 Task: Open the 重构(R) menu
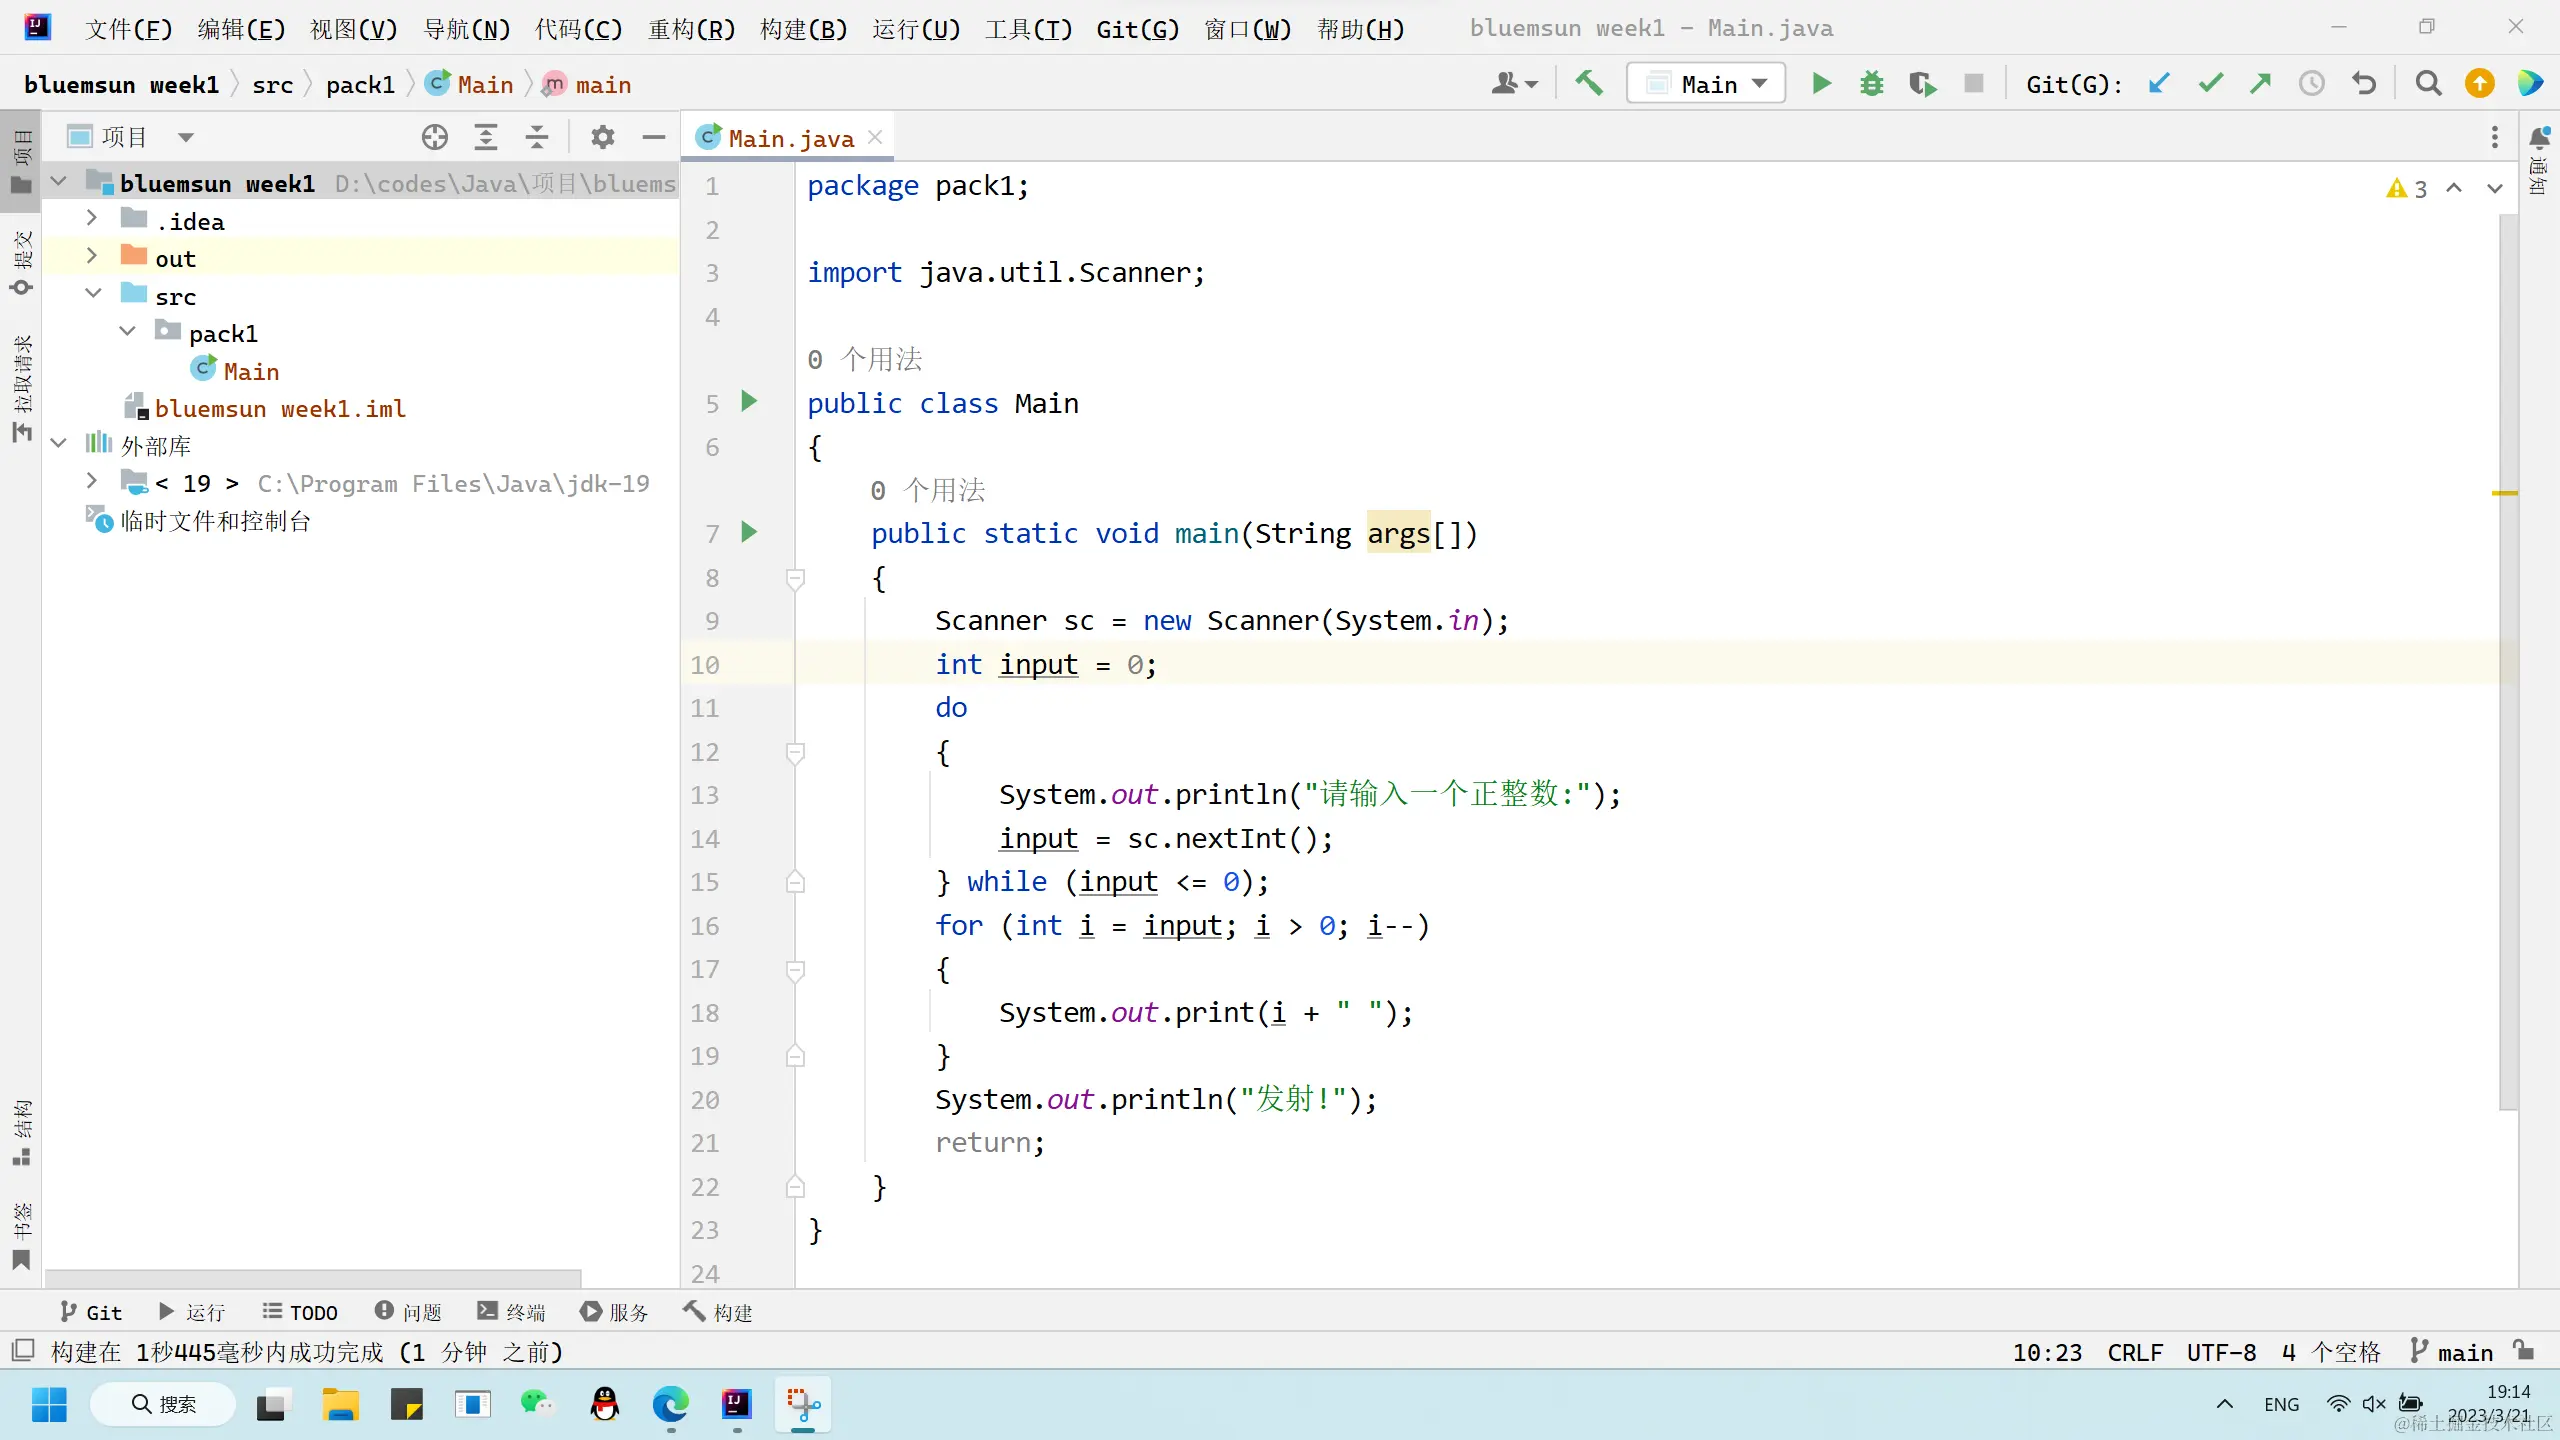691,29
